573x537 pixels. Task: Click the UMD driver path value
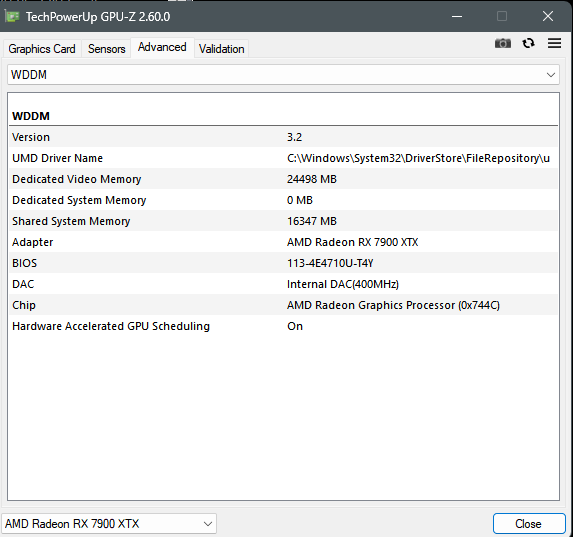click(418, 158)
